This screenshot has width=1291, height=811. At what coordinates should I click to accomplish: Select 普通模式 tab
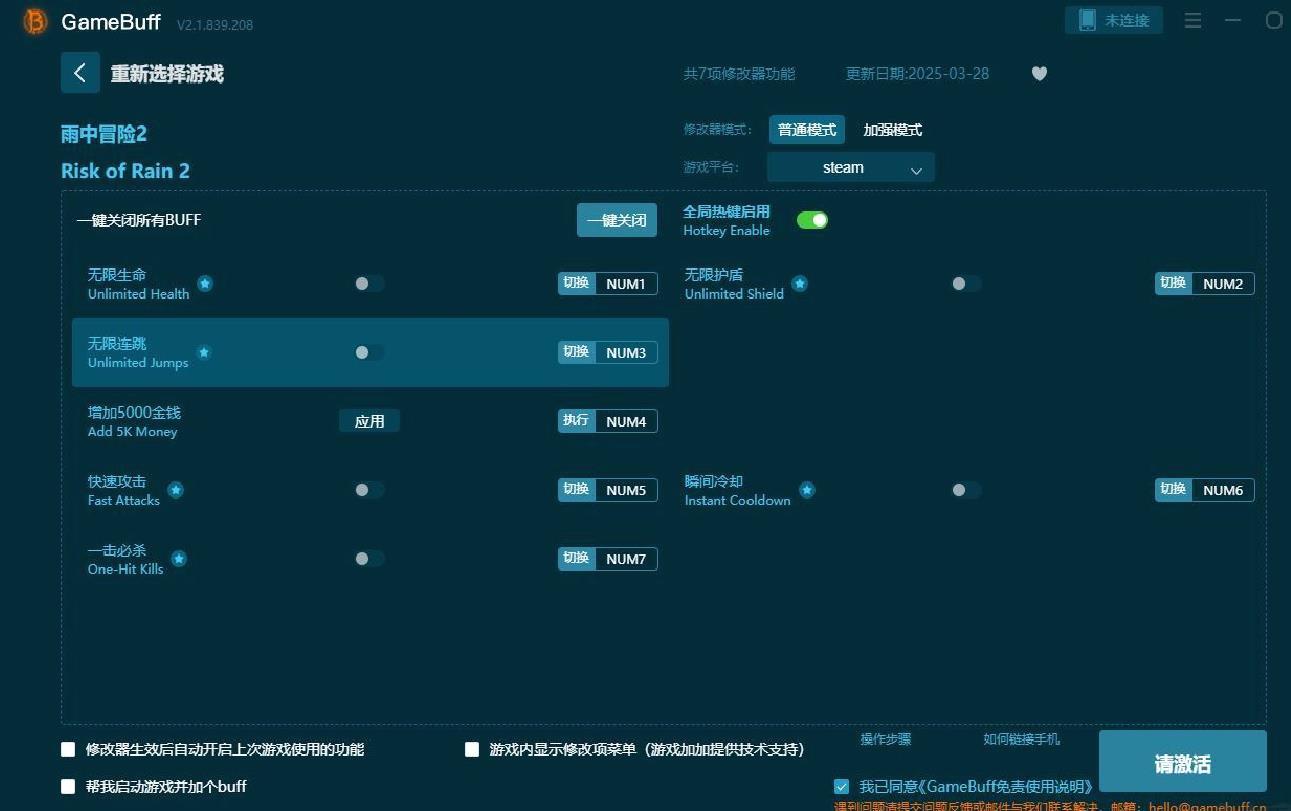pos(807,130)
